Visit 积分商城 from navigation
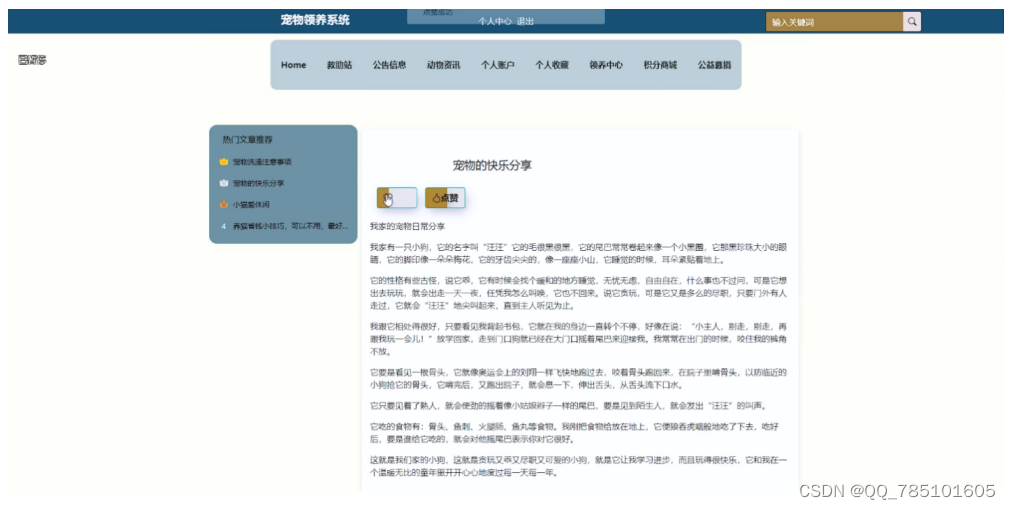The height and width of the screenshot is (509, 1010). click(x=659, y=65)
